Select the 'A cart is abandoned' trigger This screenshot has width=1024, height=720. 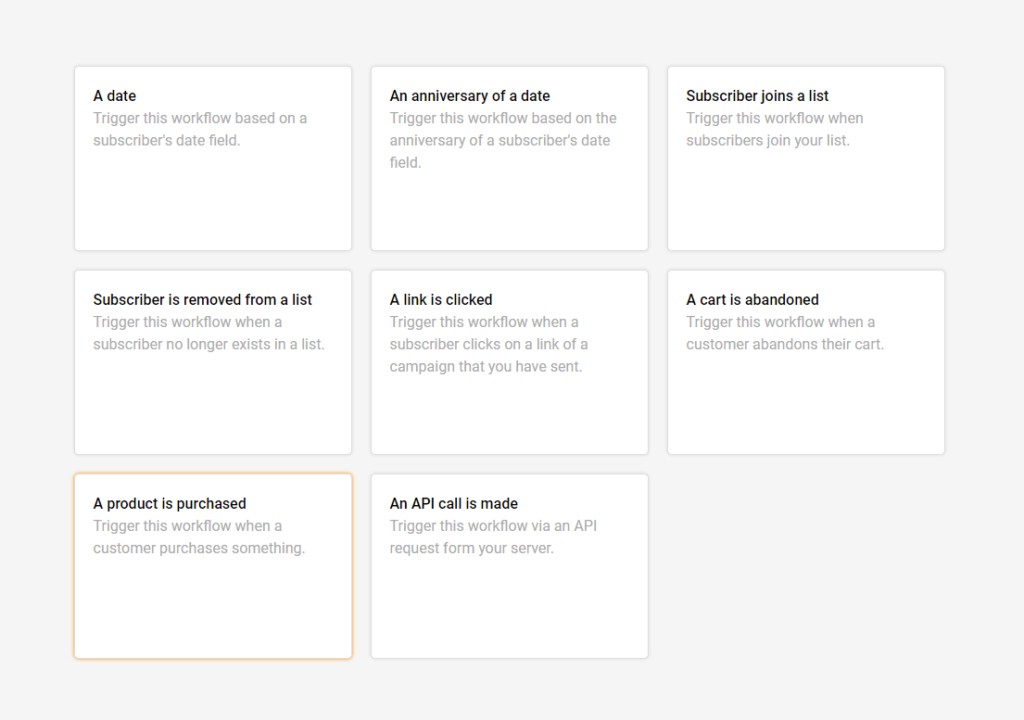pyautogui.click(x=806, y=362)
